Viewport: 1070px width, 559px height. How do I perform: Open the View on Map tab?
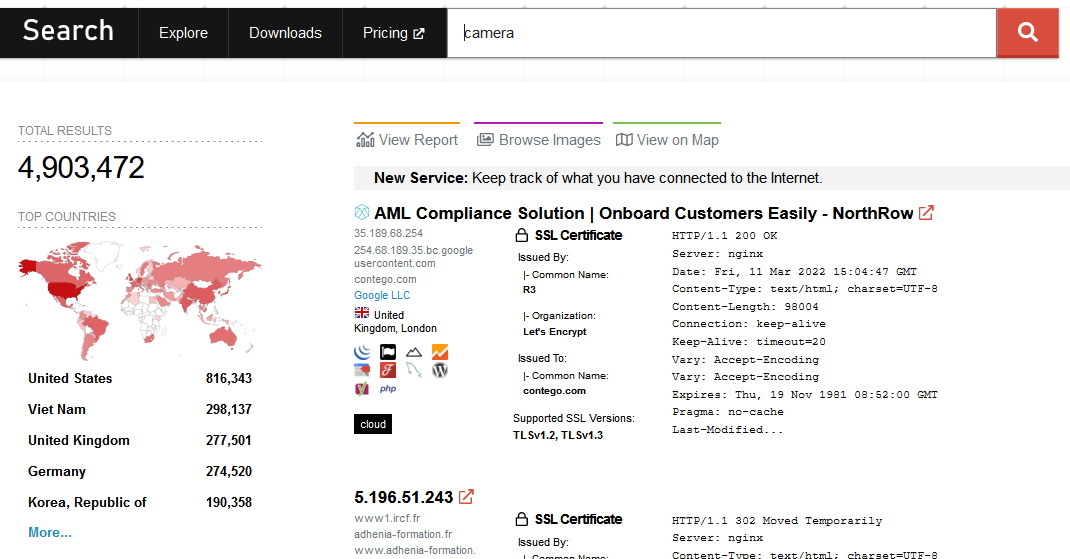point(666,140)
